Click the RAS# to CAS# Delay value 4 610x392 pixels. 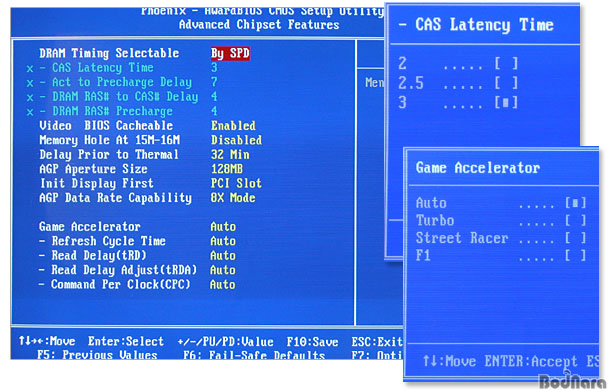point(214,96)
